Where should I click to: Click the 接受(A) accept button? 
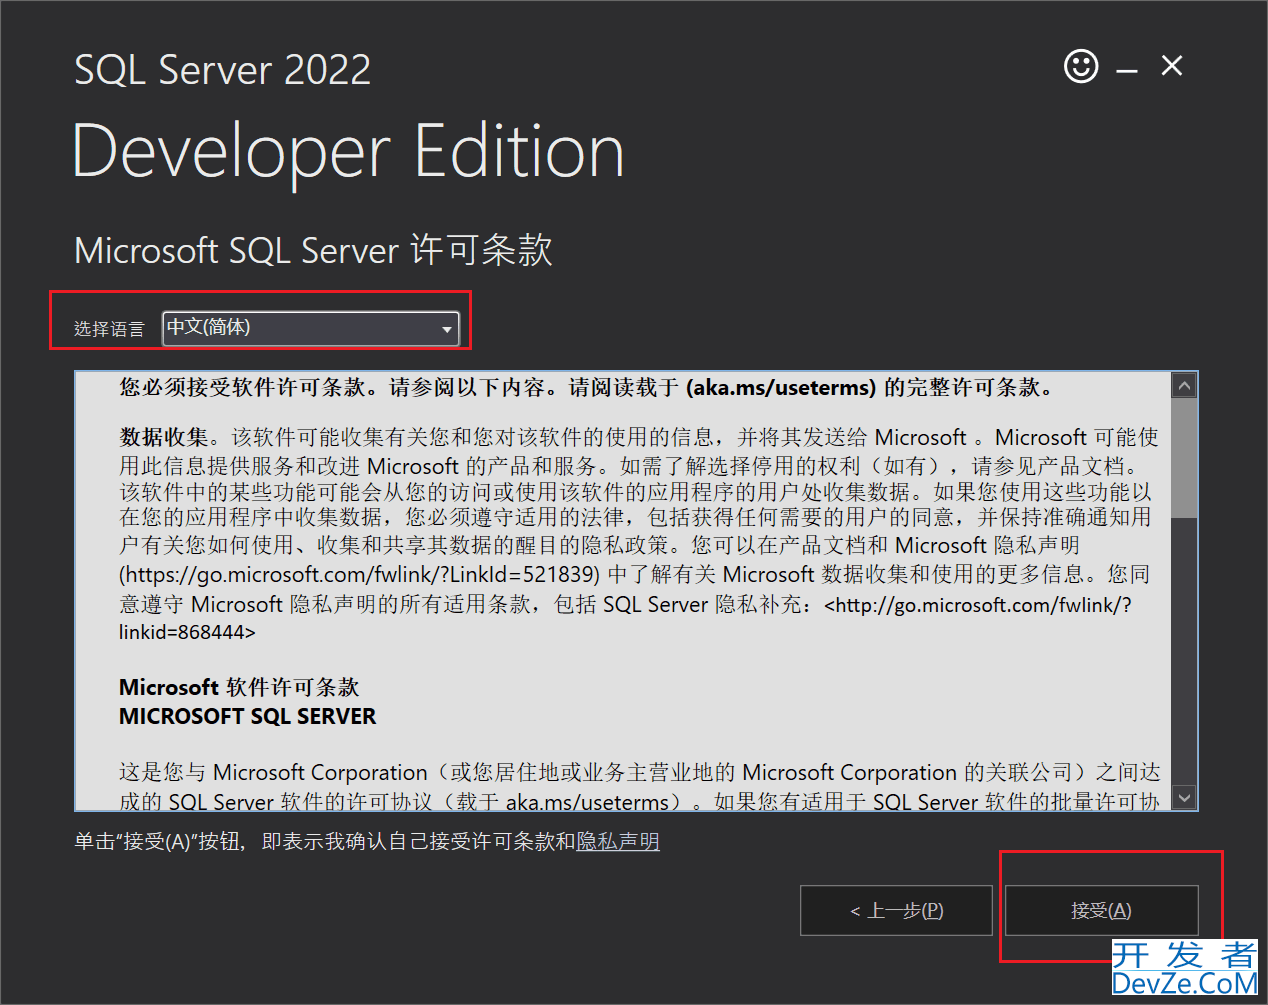[1101, 910]
